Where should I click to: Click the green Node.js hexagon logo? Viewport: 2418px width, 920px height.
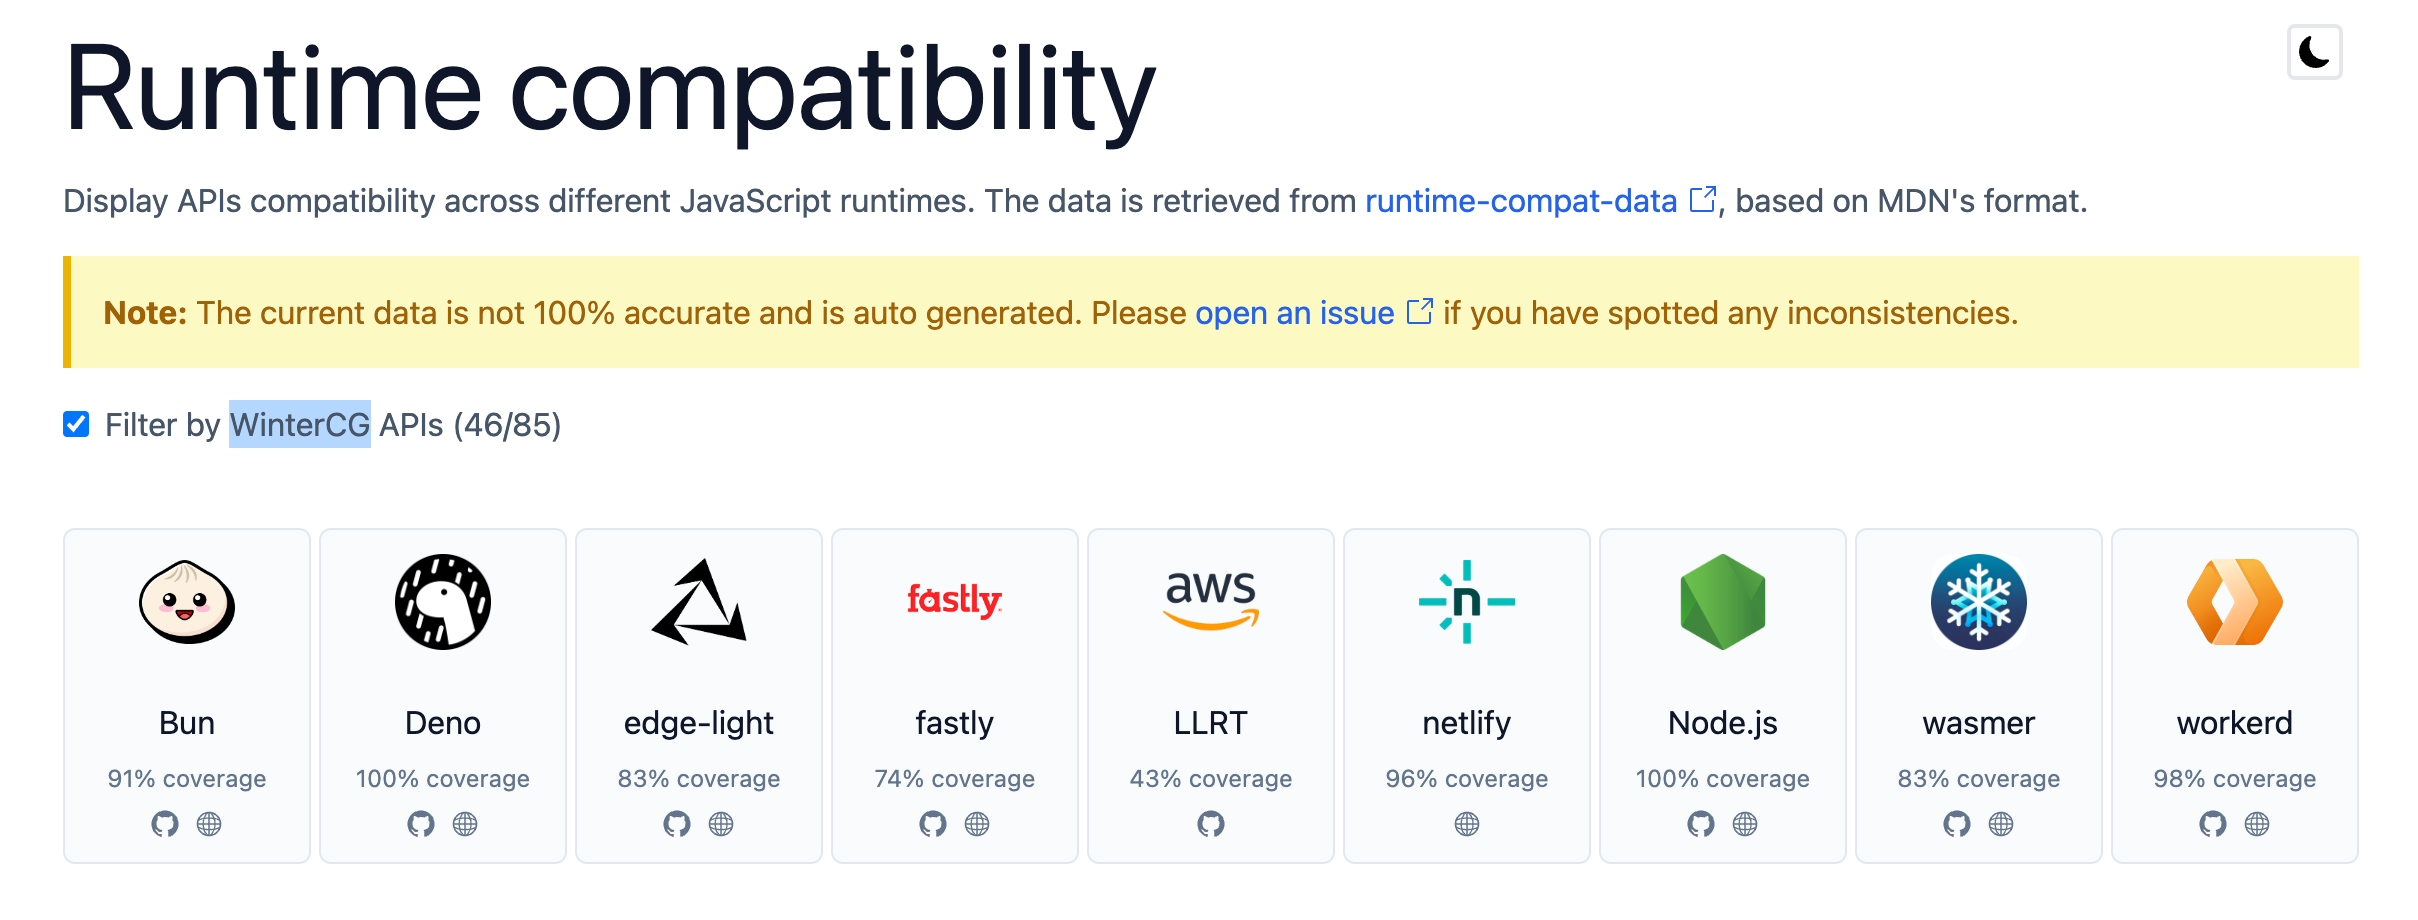click(x=1723, y=602)
